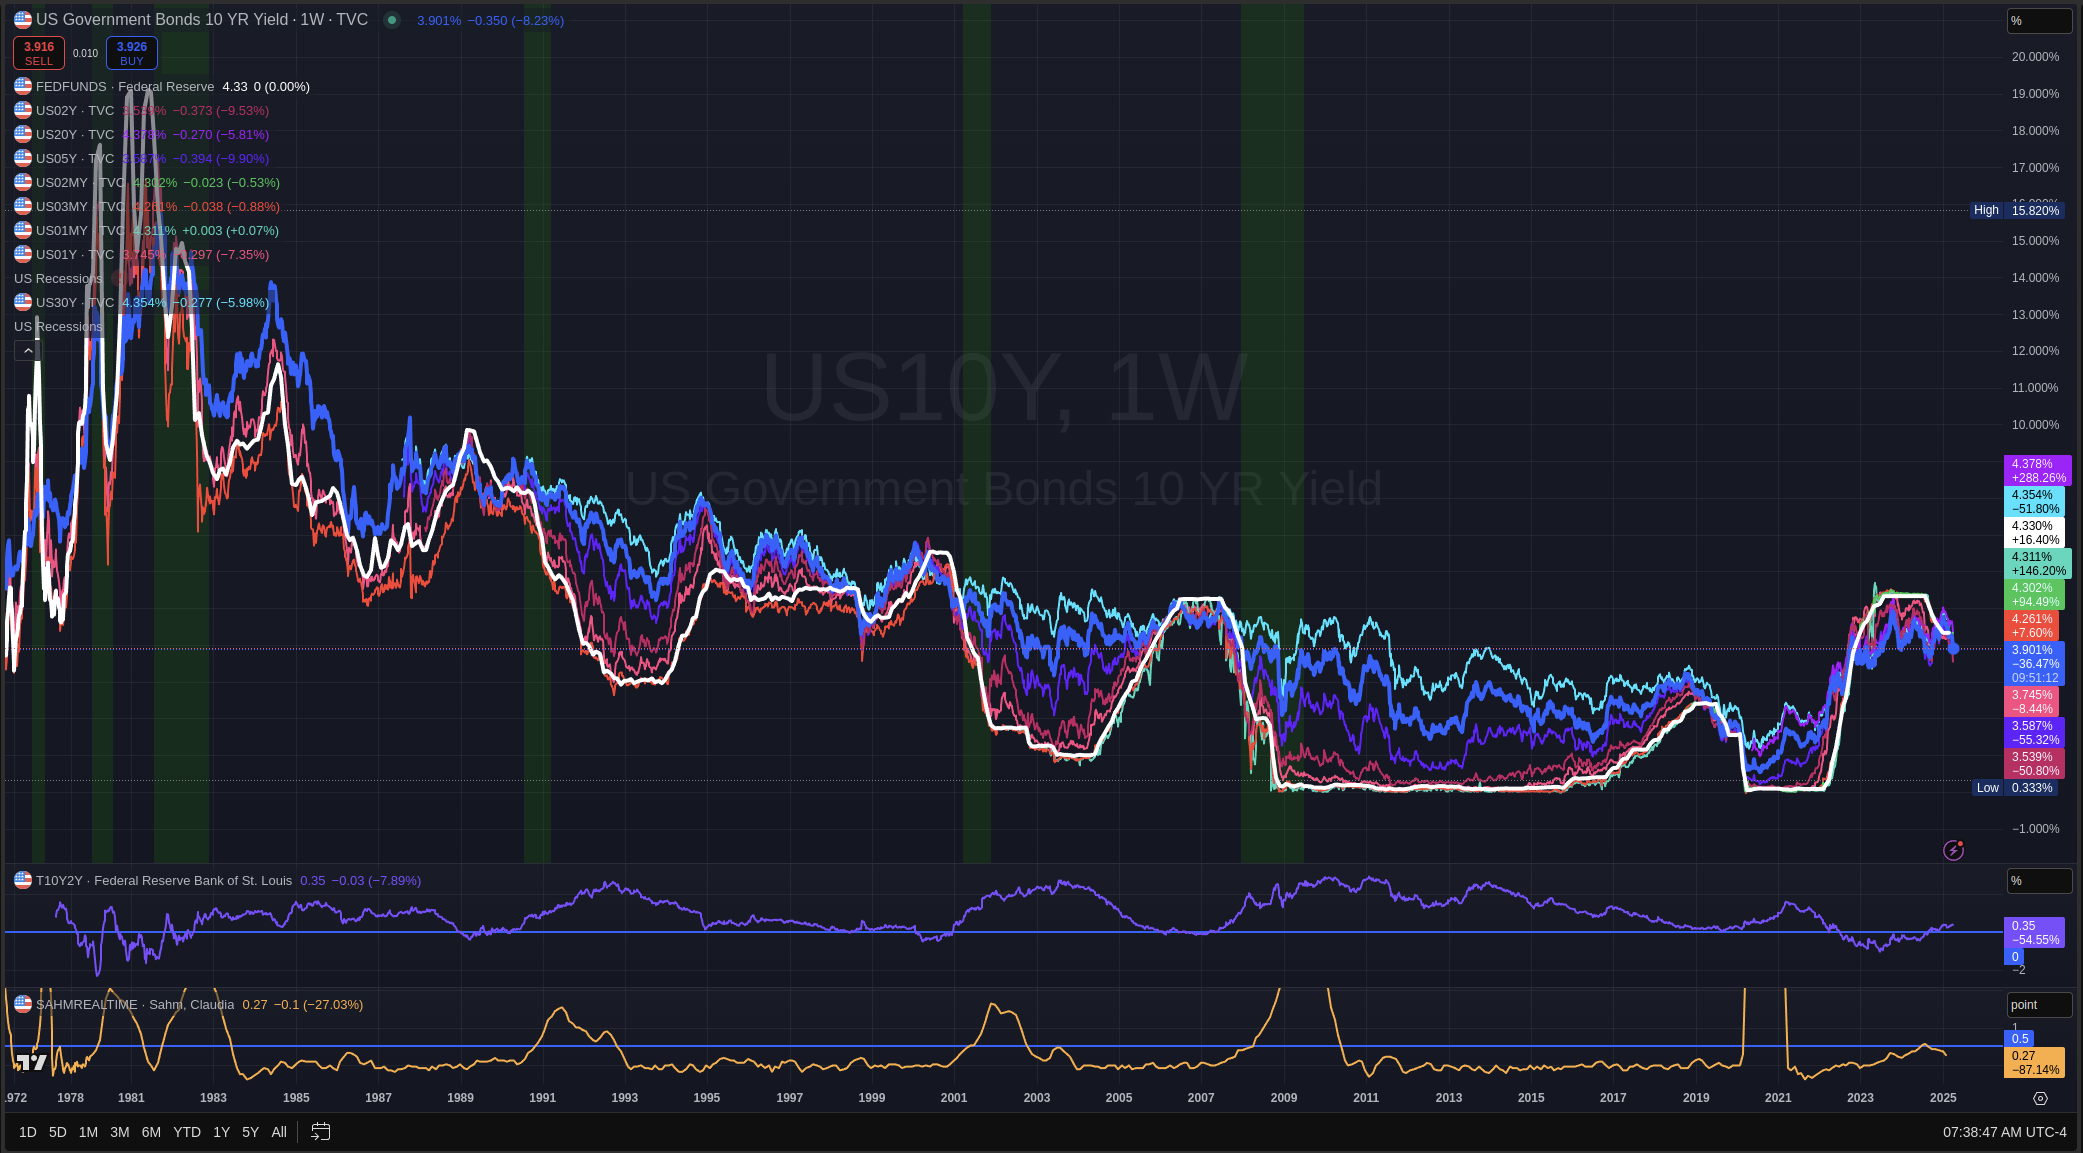Click the clock showing 07:38:47 AM UTC-4

(x=2004, y=1132)
